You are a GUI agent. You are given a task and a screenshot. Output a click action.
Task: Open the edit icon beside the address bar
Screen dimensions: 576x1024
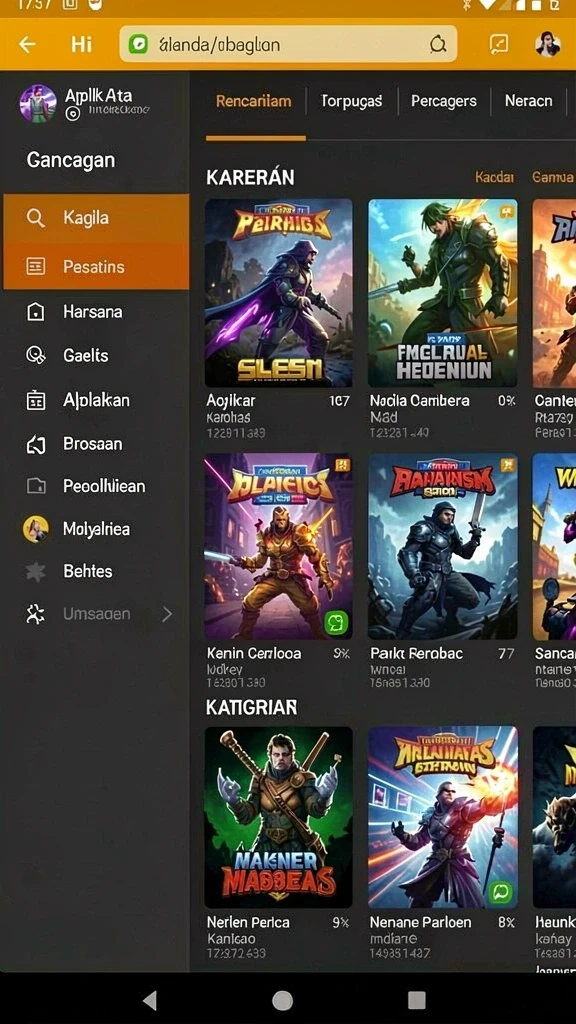point(499,44)
